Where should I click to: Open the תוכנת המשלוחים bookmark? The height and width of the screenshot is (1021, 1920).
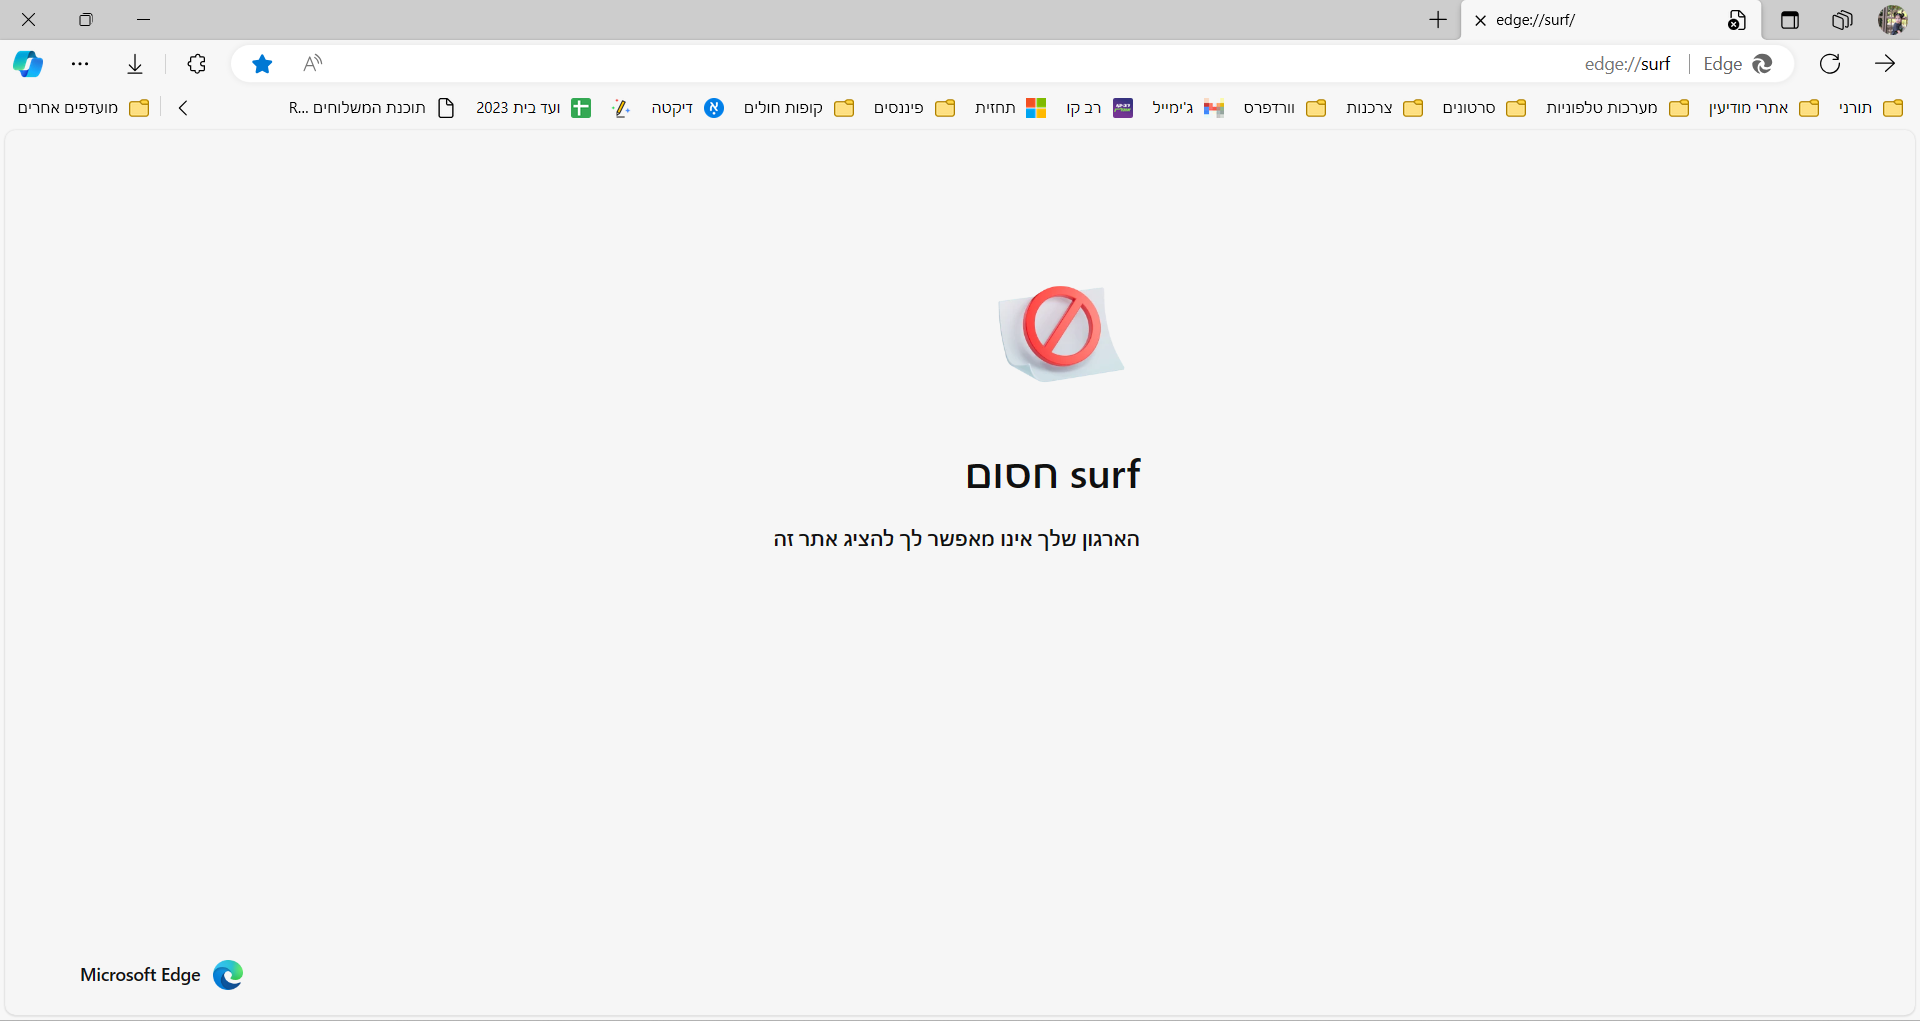[x=372, y=108]
